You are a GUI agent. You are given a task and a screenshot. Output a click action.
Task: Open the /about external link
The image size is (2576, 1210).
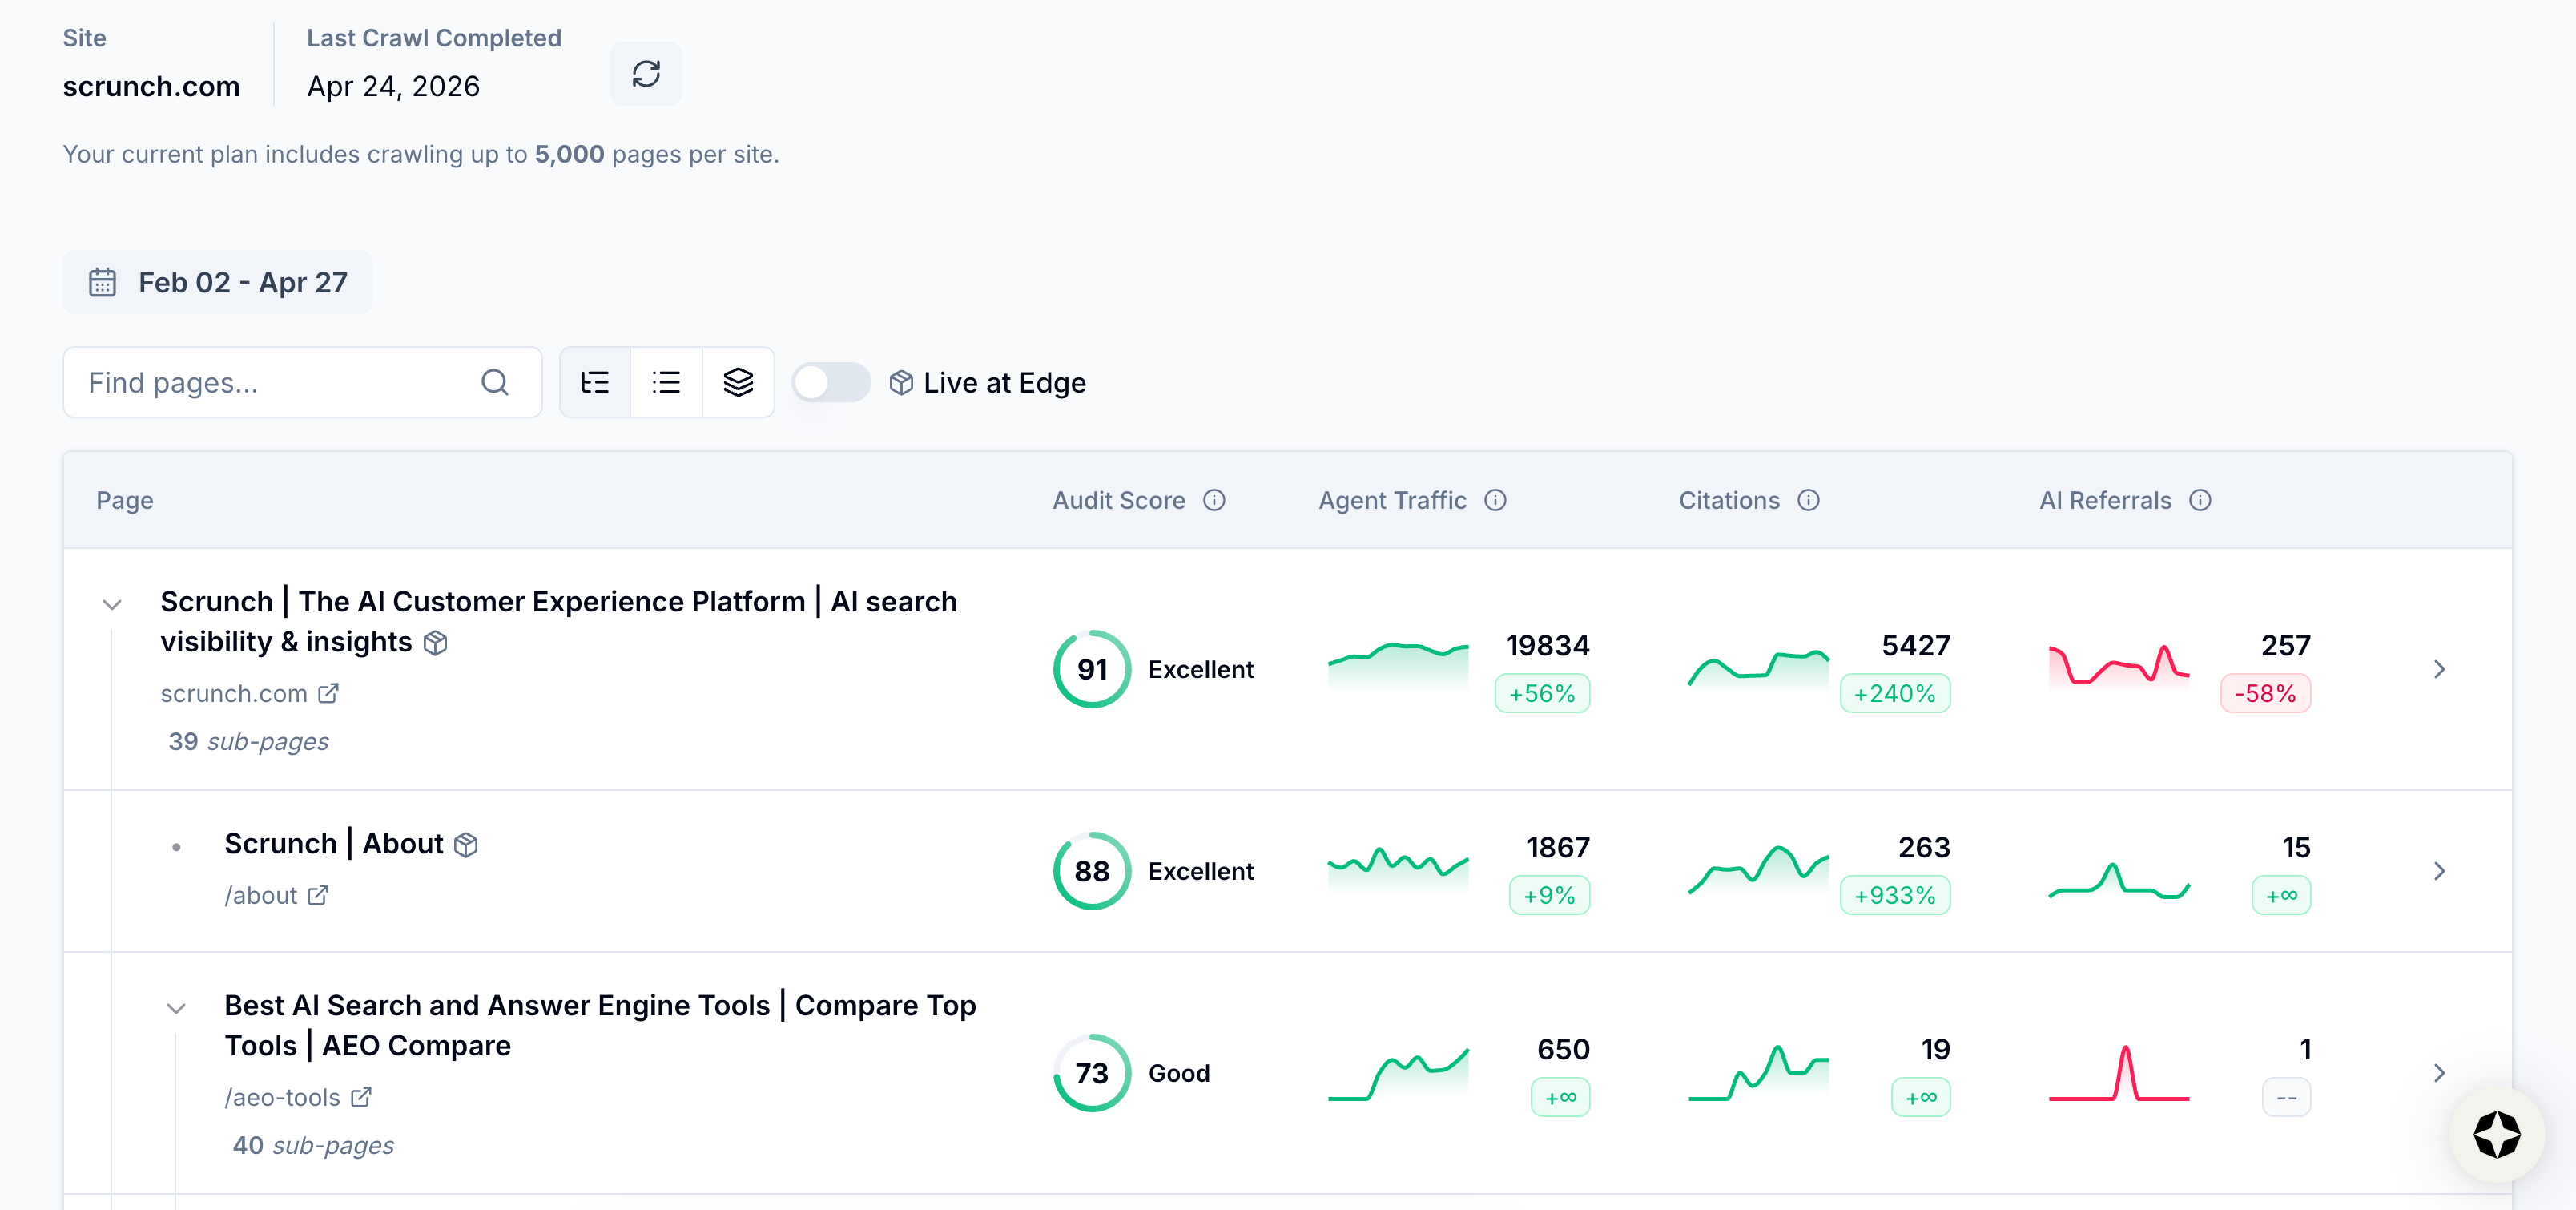click(x=276, y=895)
